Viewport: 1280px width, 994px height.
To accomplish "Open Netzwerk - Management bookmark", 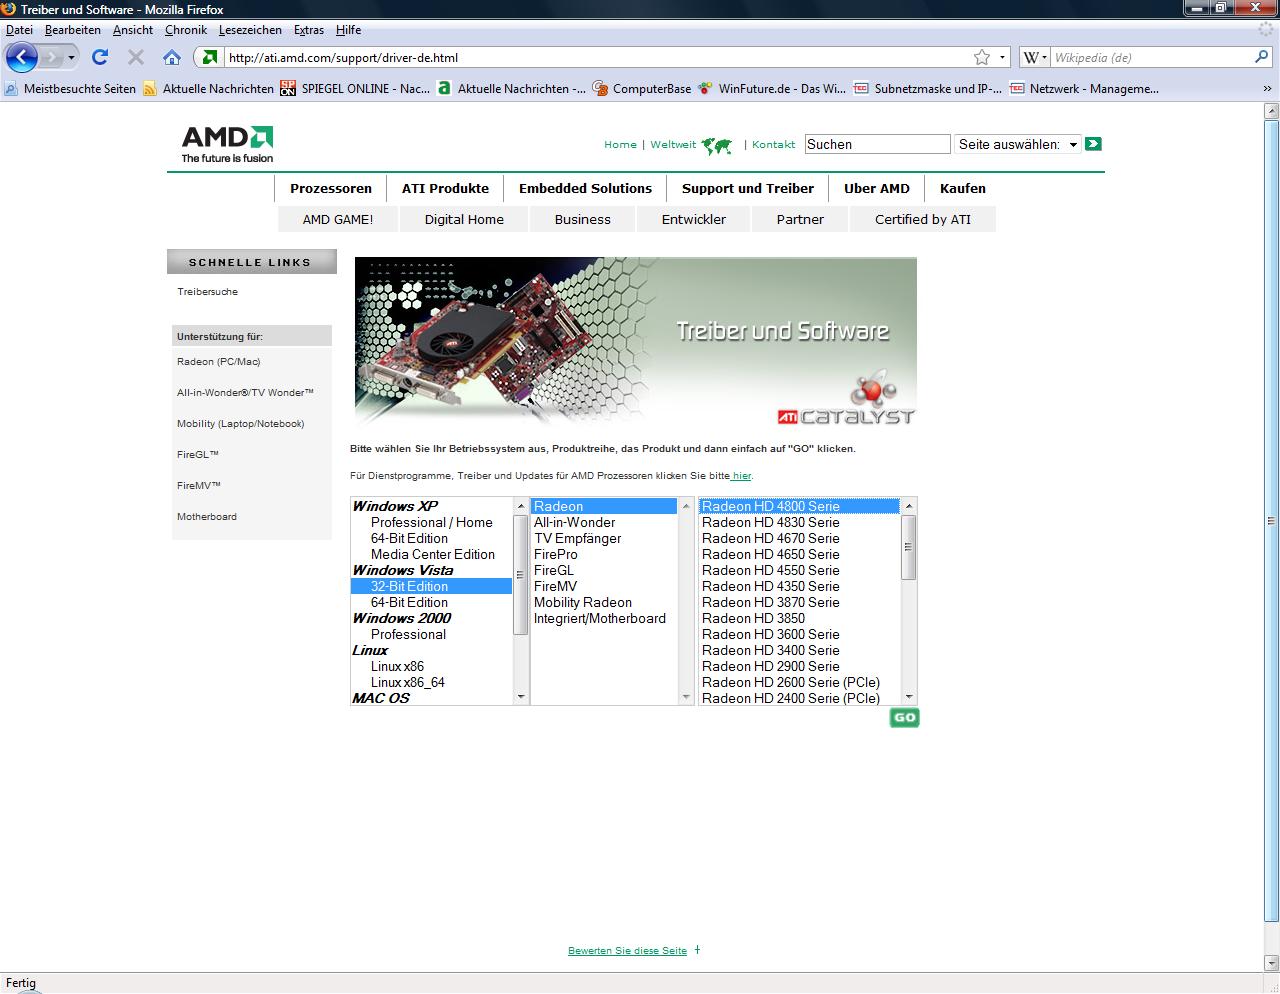I will coord(1084,89).
